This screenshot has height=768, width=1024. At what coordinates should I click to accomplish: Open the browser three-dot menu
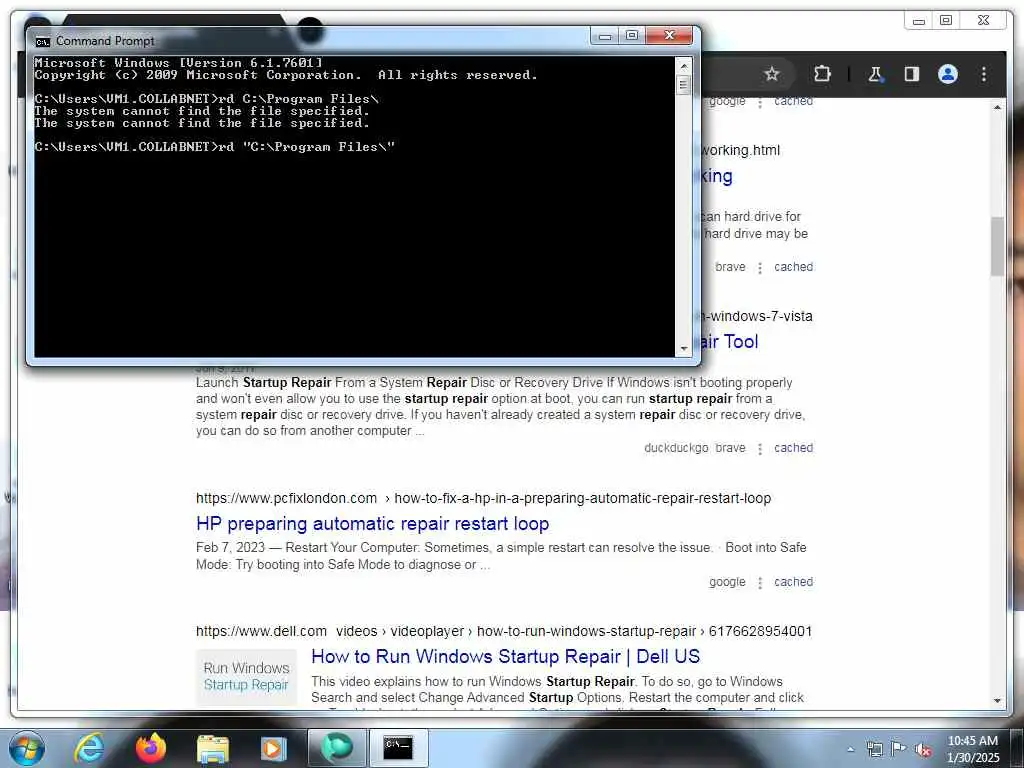click(984, 74)
